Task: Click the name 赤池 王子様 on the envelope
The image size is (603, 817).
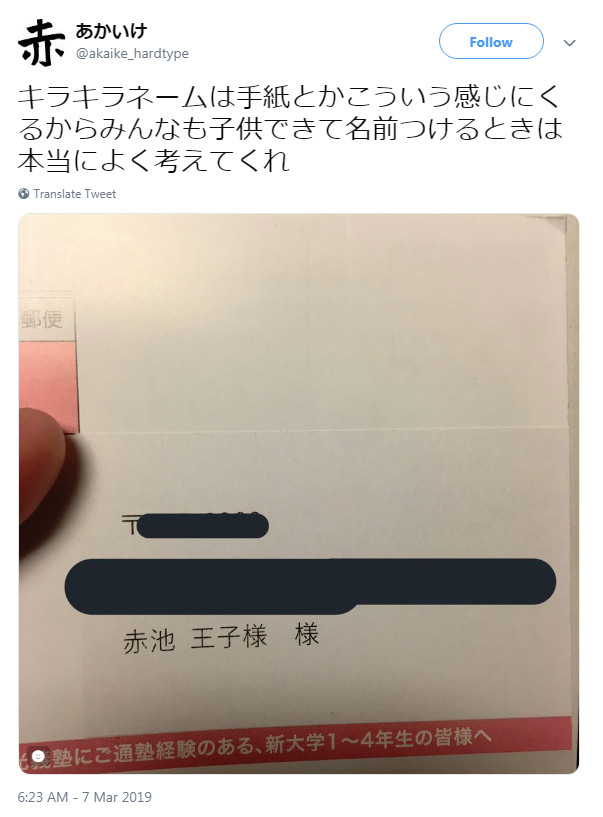Action: click(x=195, y=638)
